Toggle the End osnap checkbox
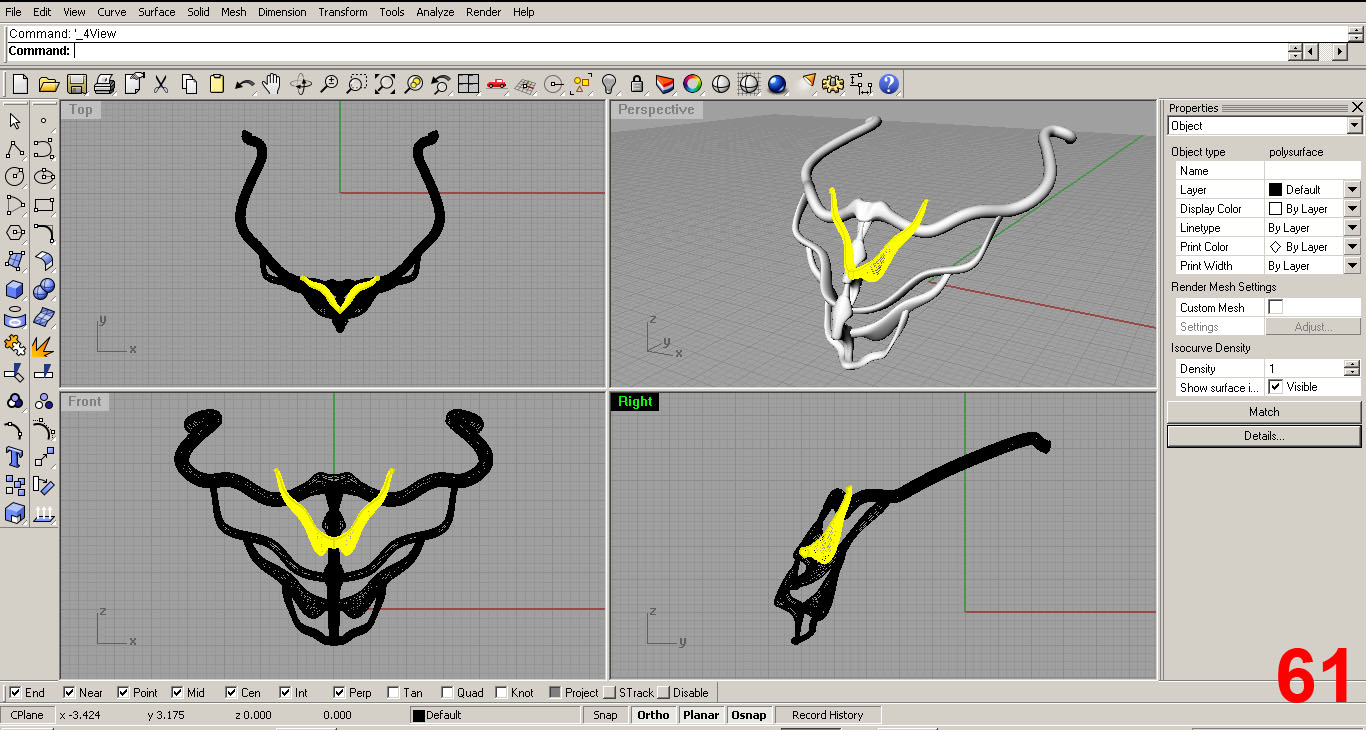 tap(14, 692)
